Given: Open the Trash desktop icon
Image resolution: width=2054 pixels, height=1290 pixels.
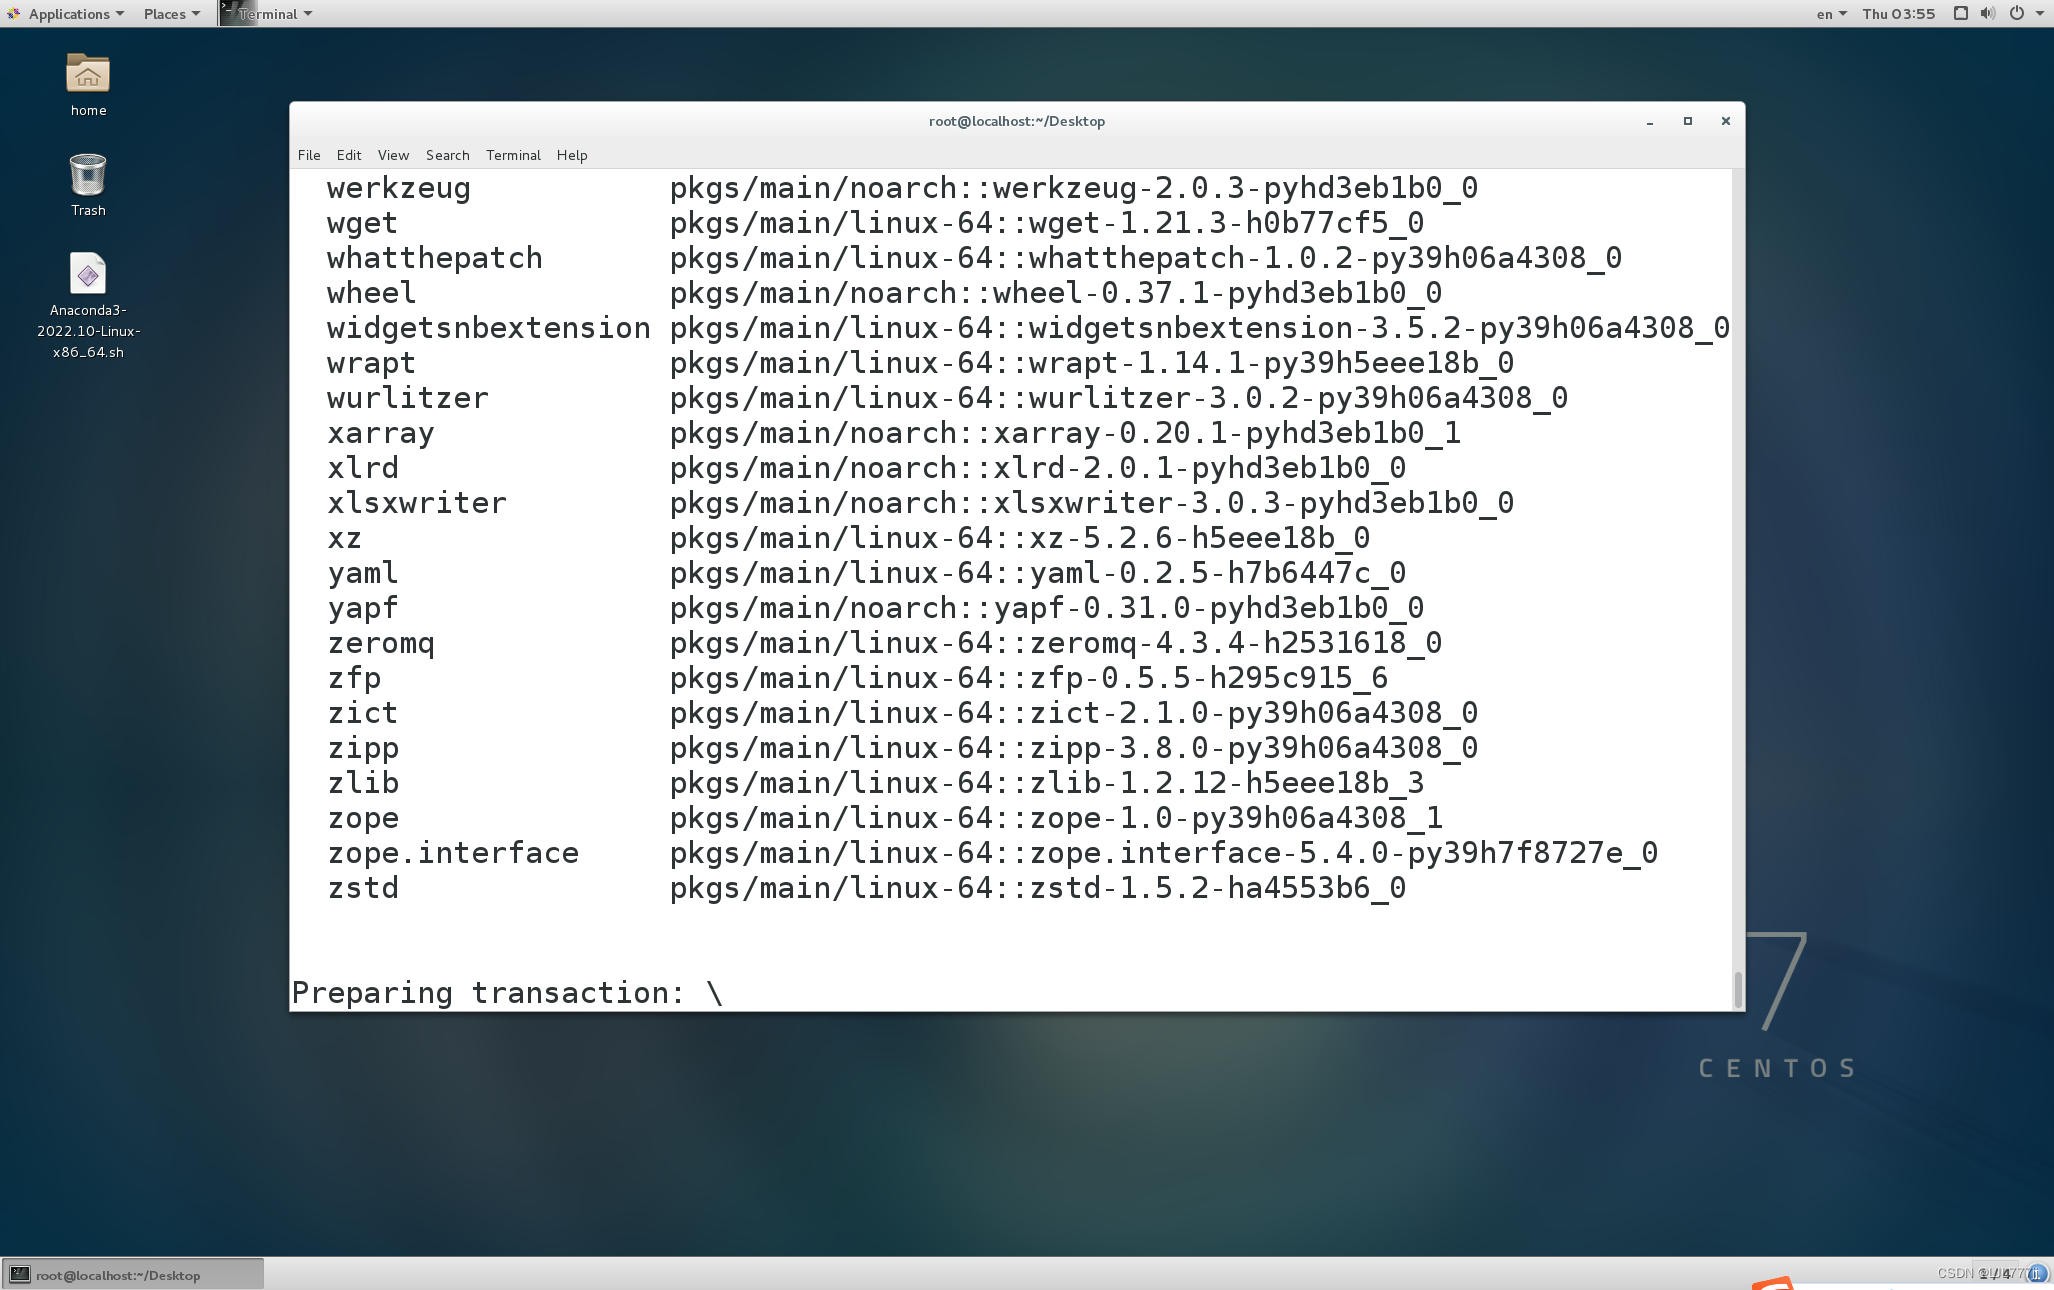Looking at the screenshot, I should [88, 176].
